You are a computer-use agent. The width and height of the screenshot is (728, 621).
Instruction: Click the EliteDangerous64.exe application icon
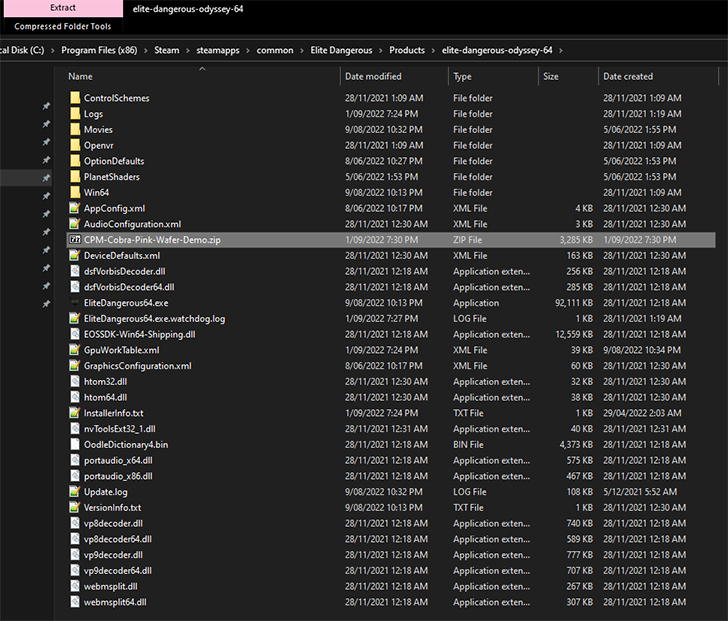coord(75,303)
